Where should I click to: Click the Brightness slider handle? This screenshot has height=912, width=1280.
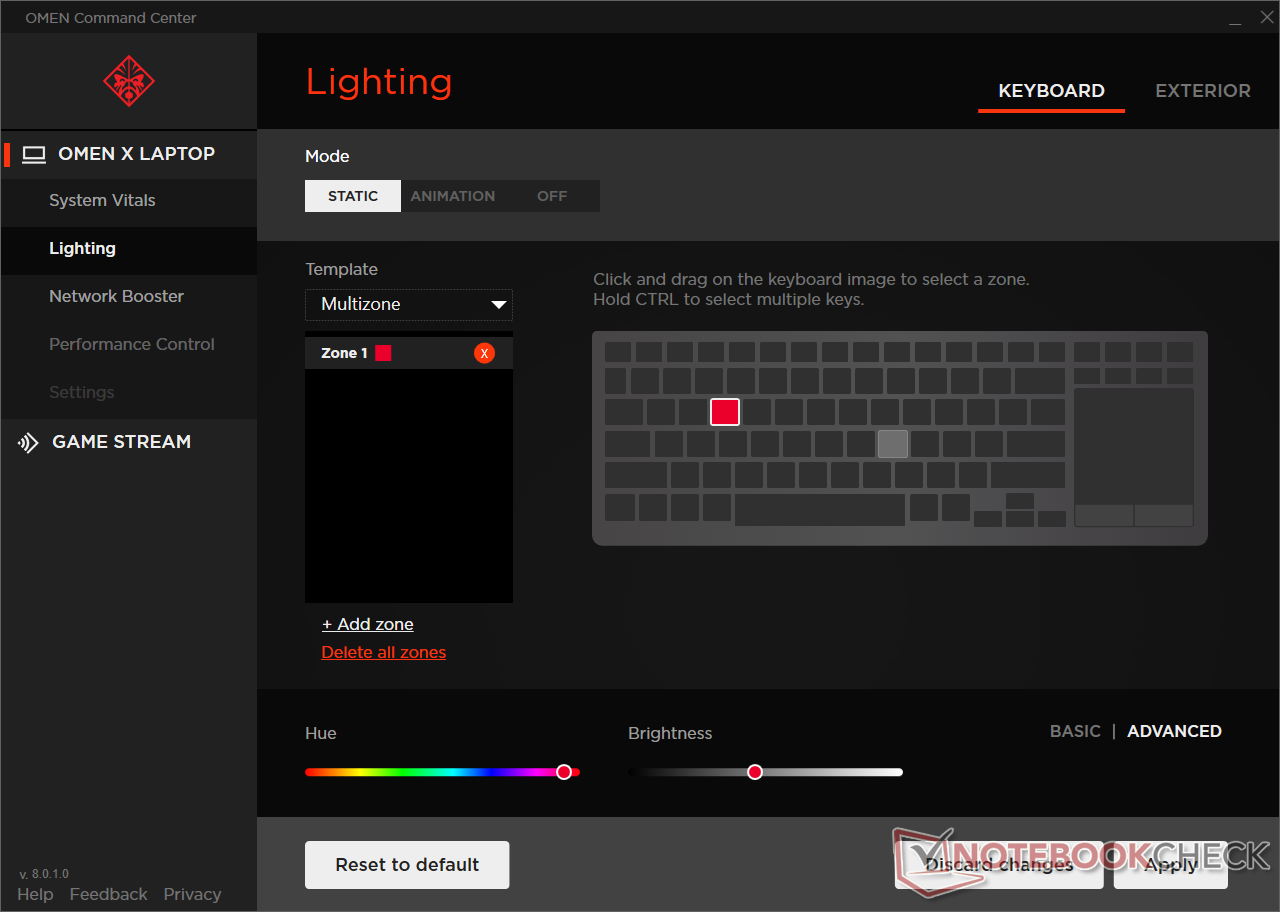(x=755, y=772)
